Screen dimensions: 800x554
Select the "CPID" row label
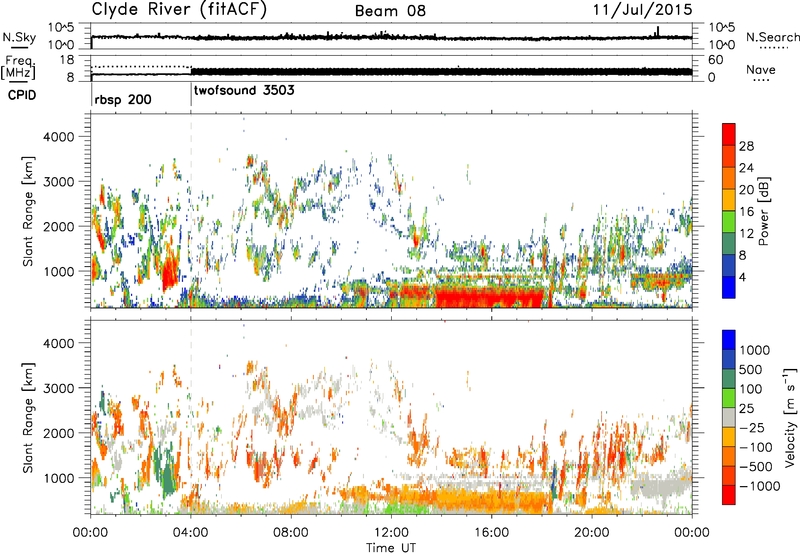tap(21, 95)
